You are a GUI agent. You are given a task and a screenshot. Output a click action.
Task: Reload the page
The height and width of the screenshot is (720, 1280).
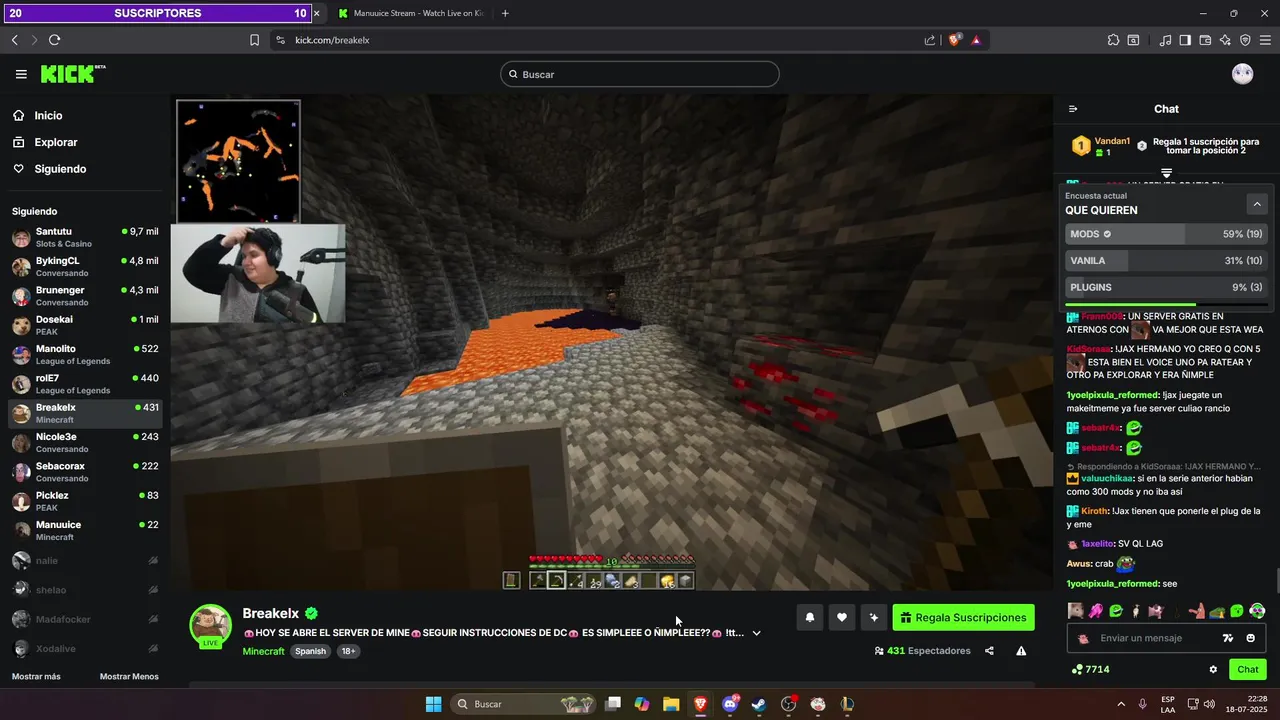(54, 40)
